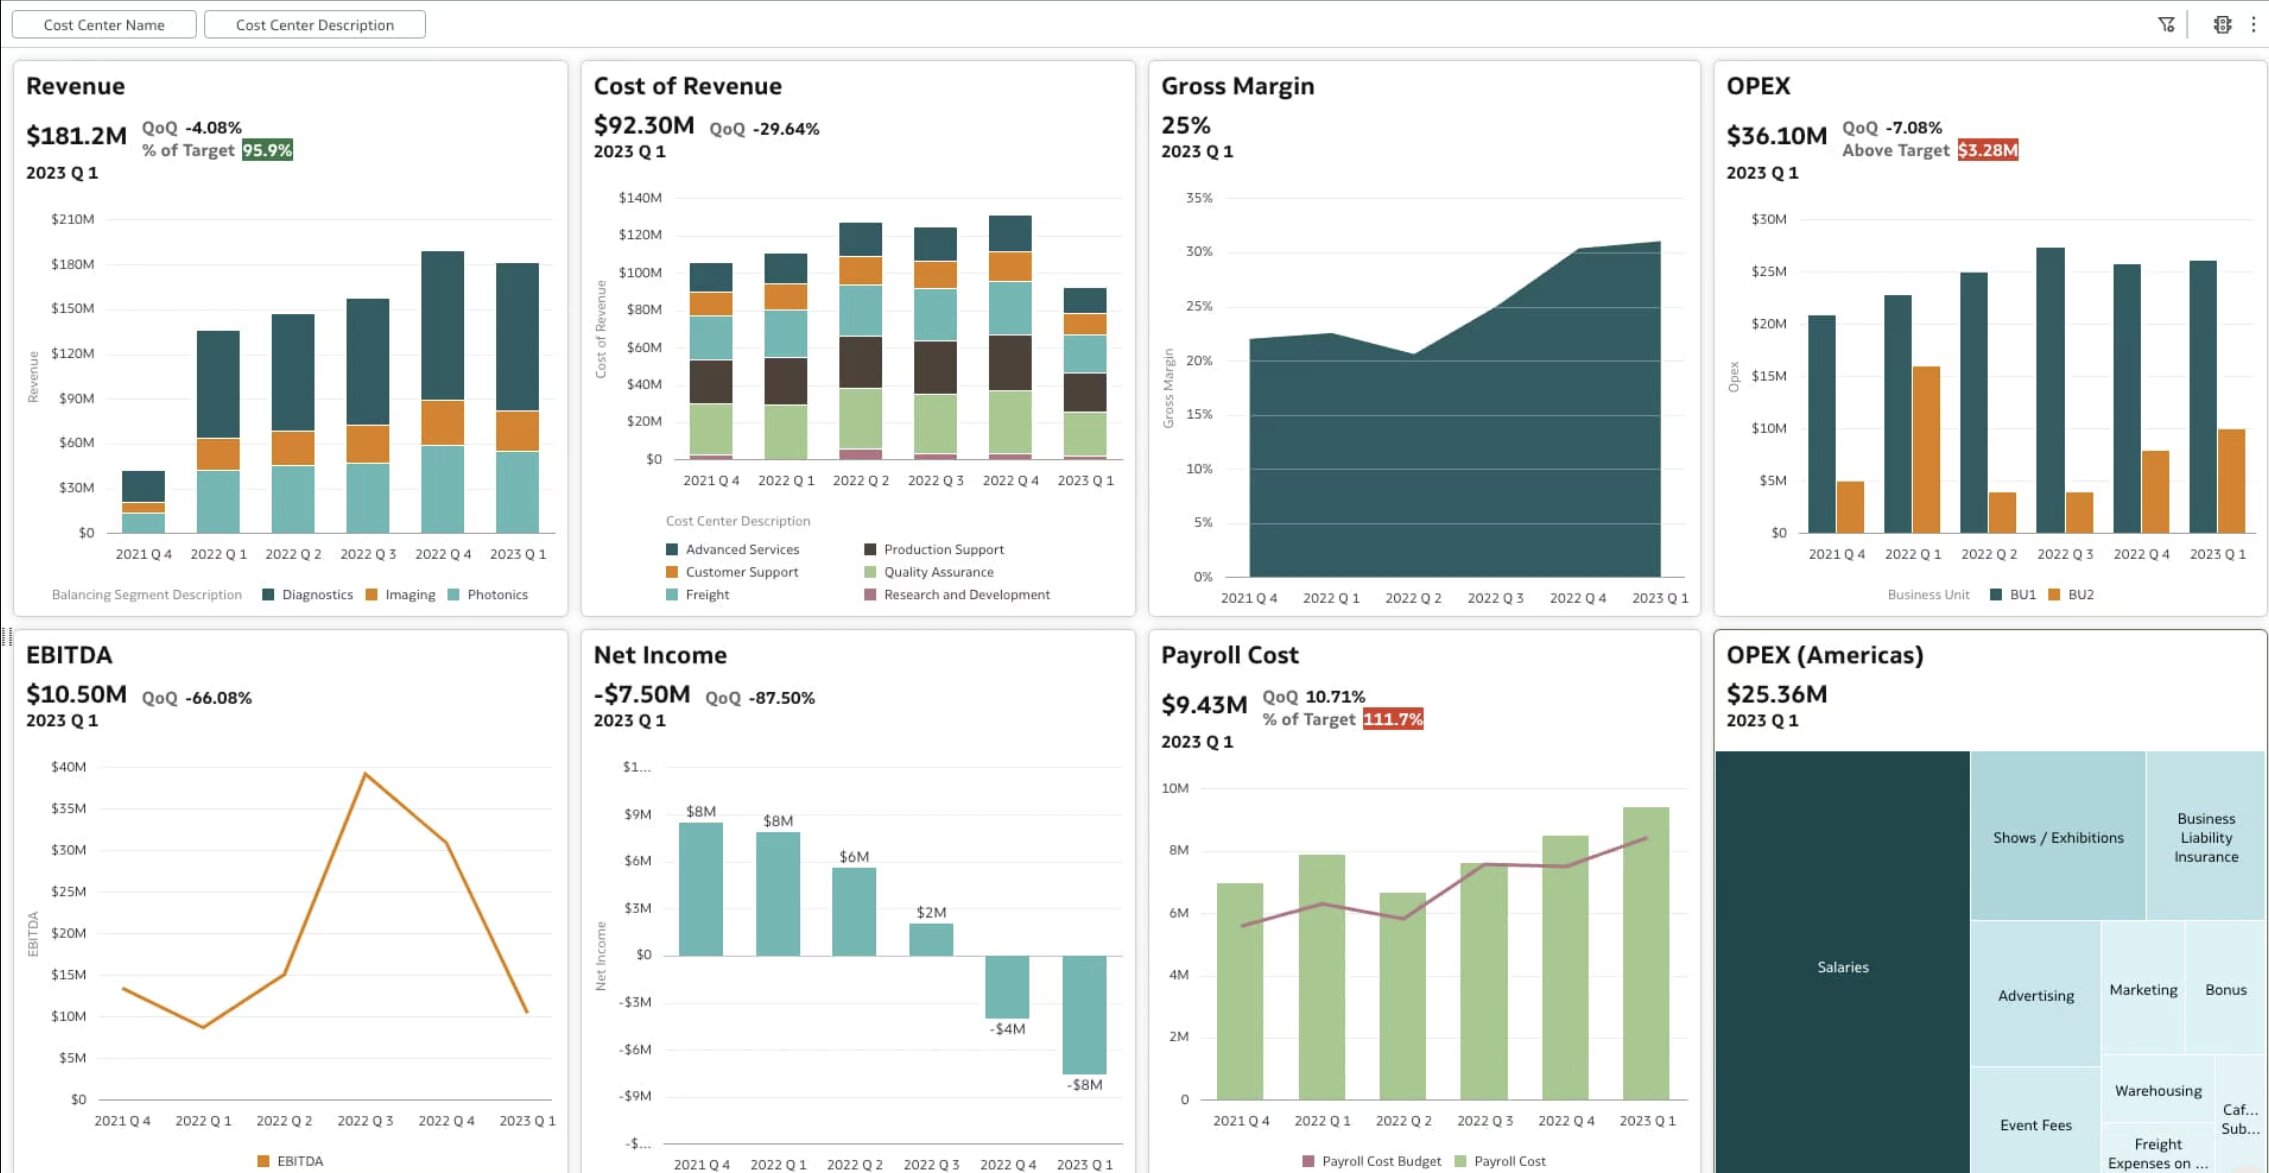Click the Advanced Services legend swatch

coord(672,549)
